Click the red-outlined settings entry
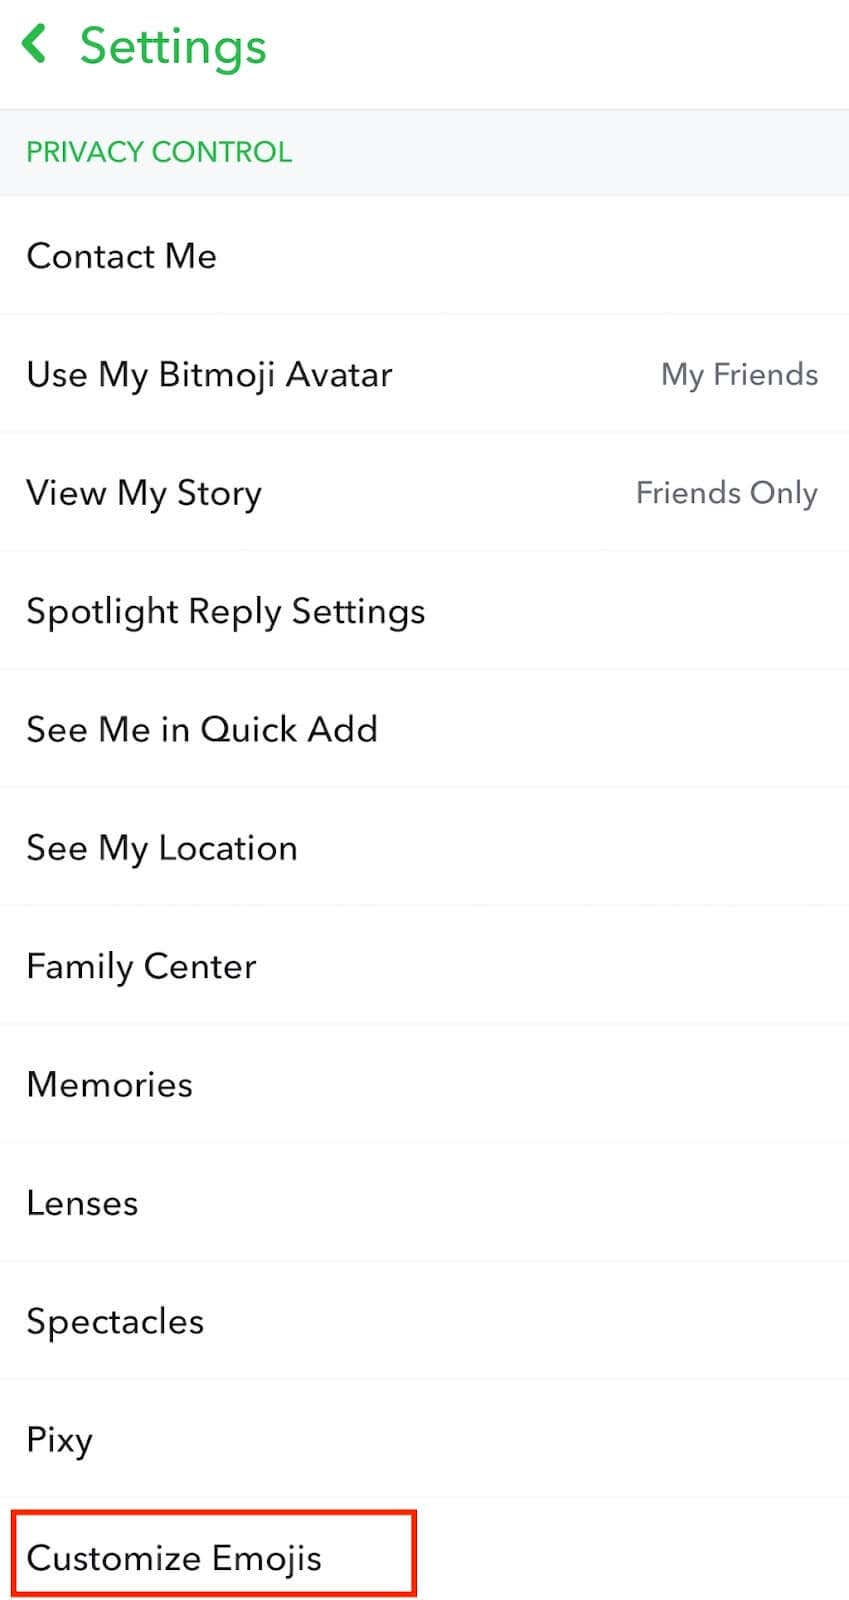This screenshot has height=1600, width=849. (212, 1554)
